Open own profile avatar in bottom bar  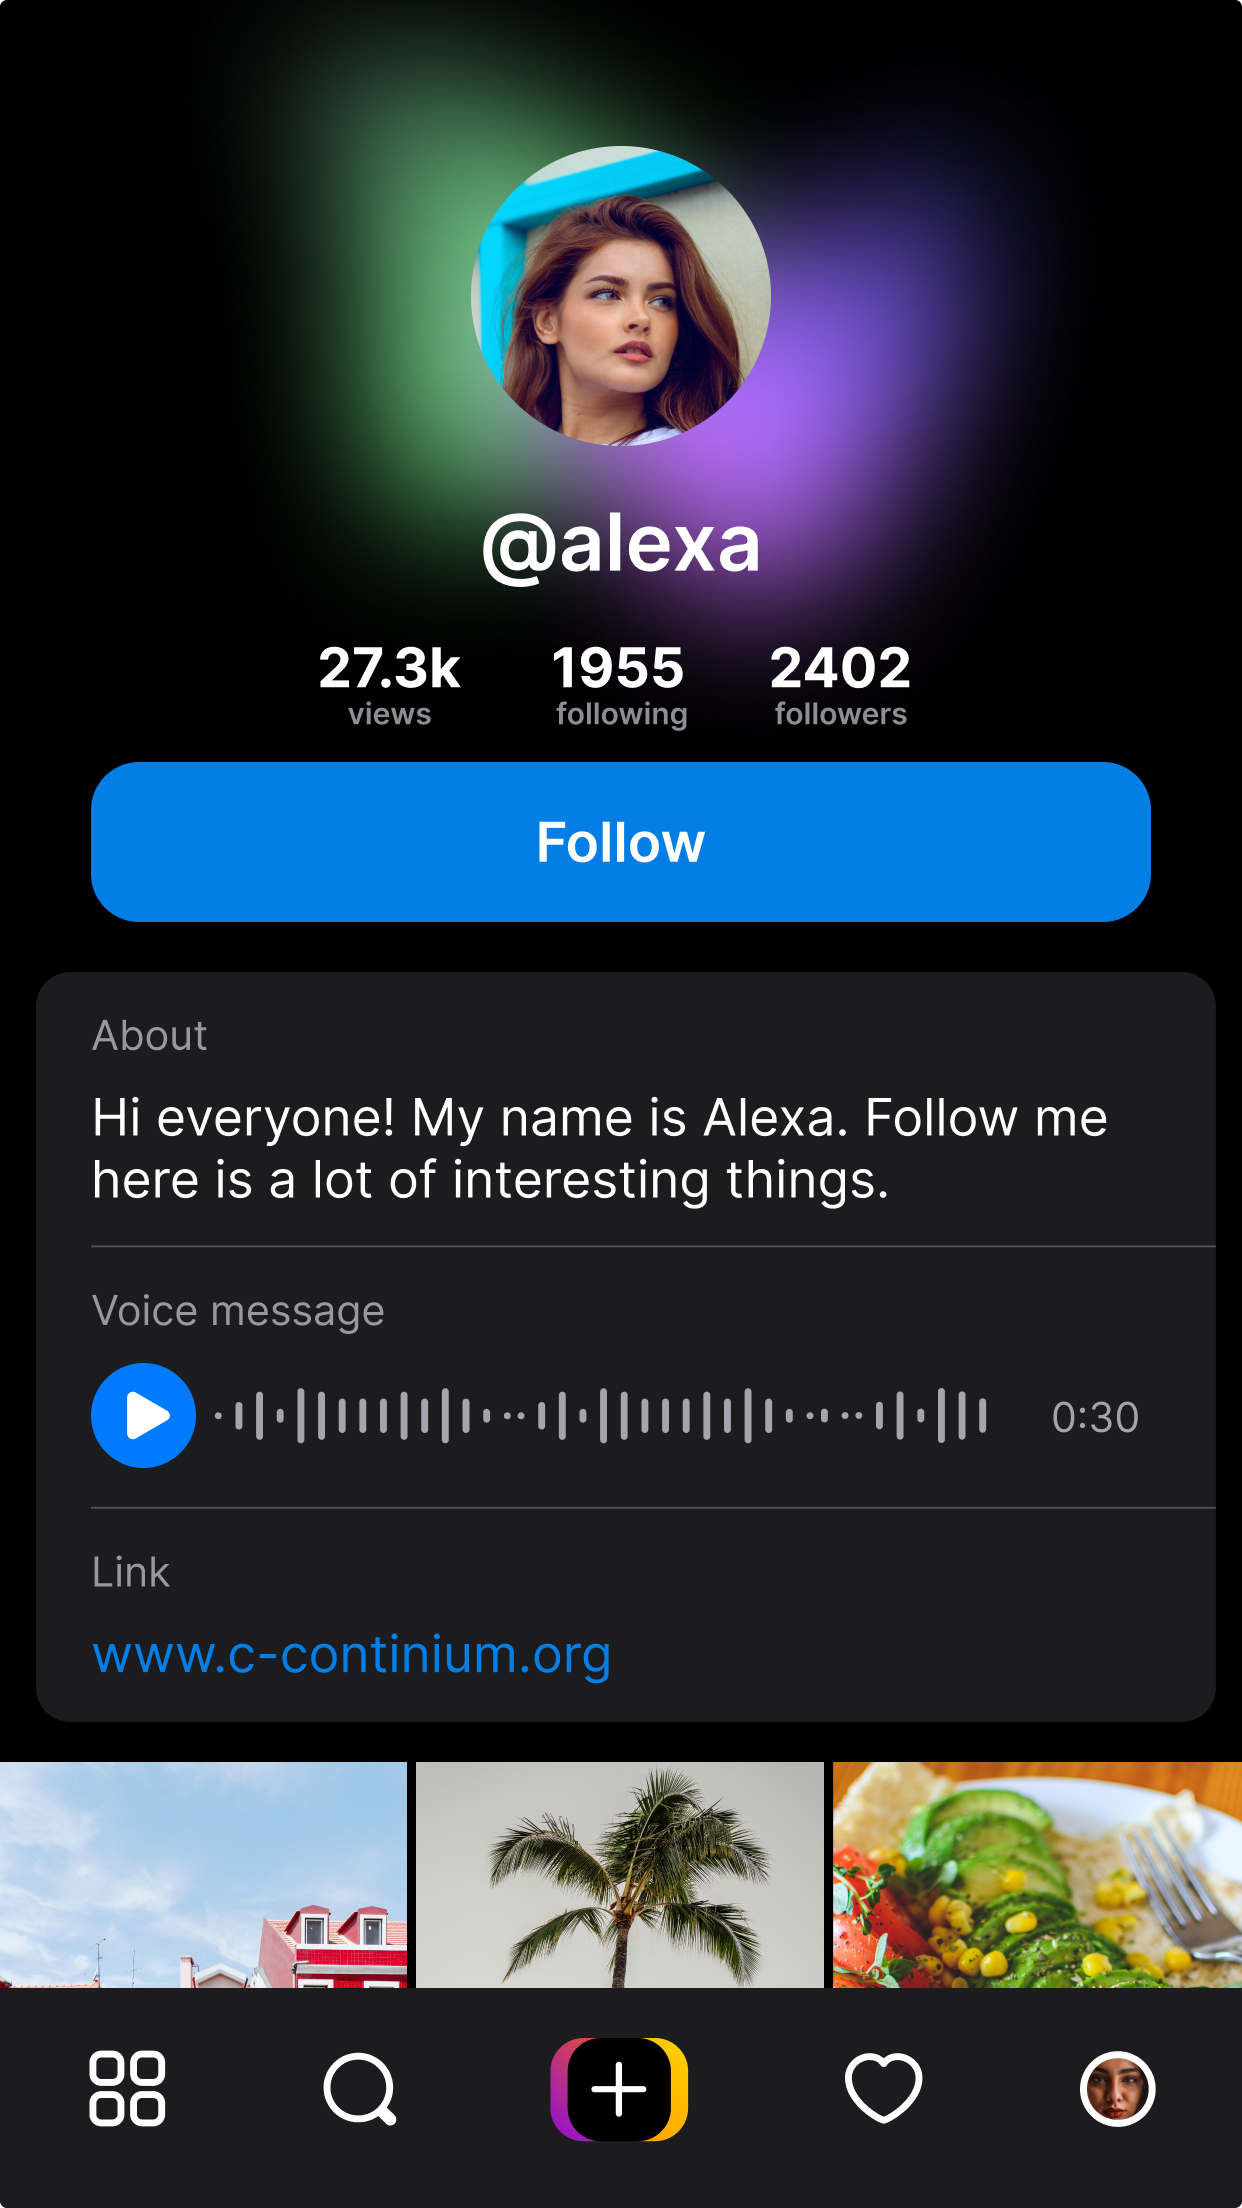pos(1117,2088)
